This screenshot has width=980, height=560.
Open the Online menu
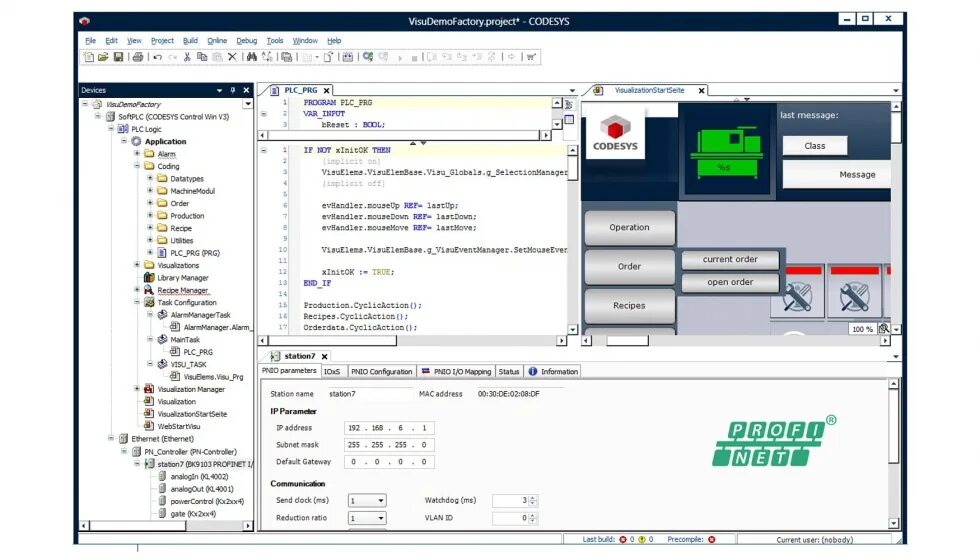point(217,41)
